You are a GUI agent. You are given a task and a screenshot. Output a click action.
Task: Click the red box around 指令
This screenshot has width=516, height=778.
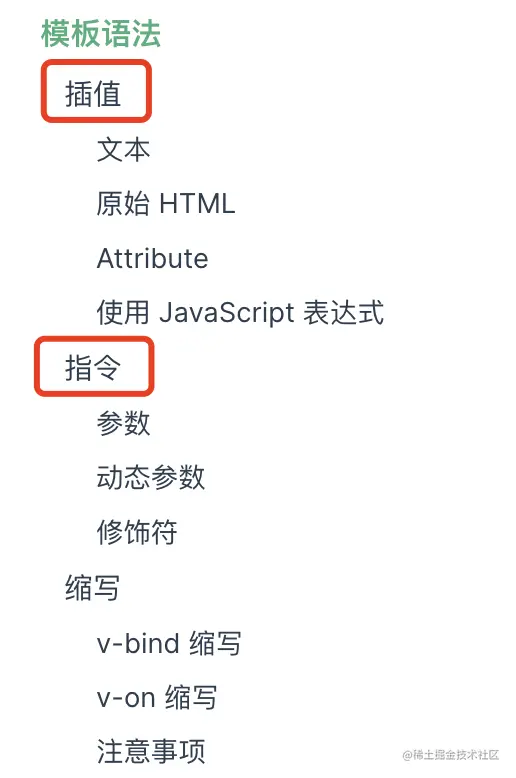point(94,367)
